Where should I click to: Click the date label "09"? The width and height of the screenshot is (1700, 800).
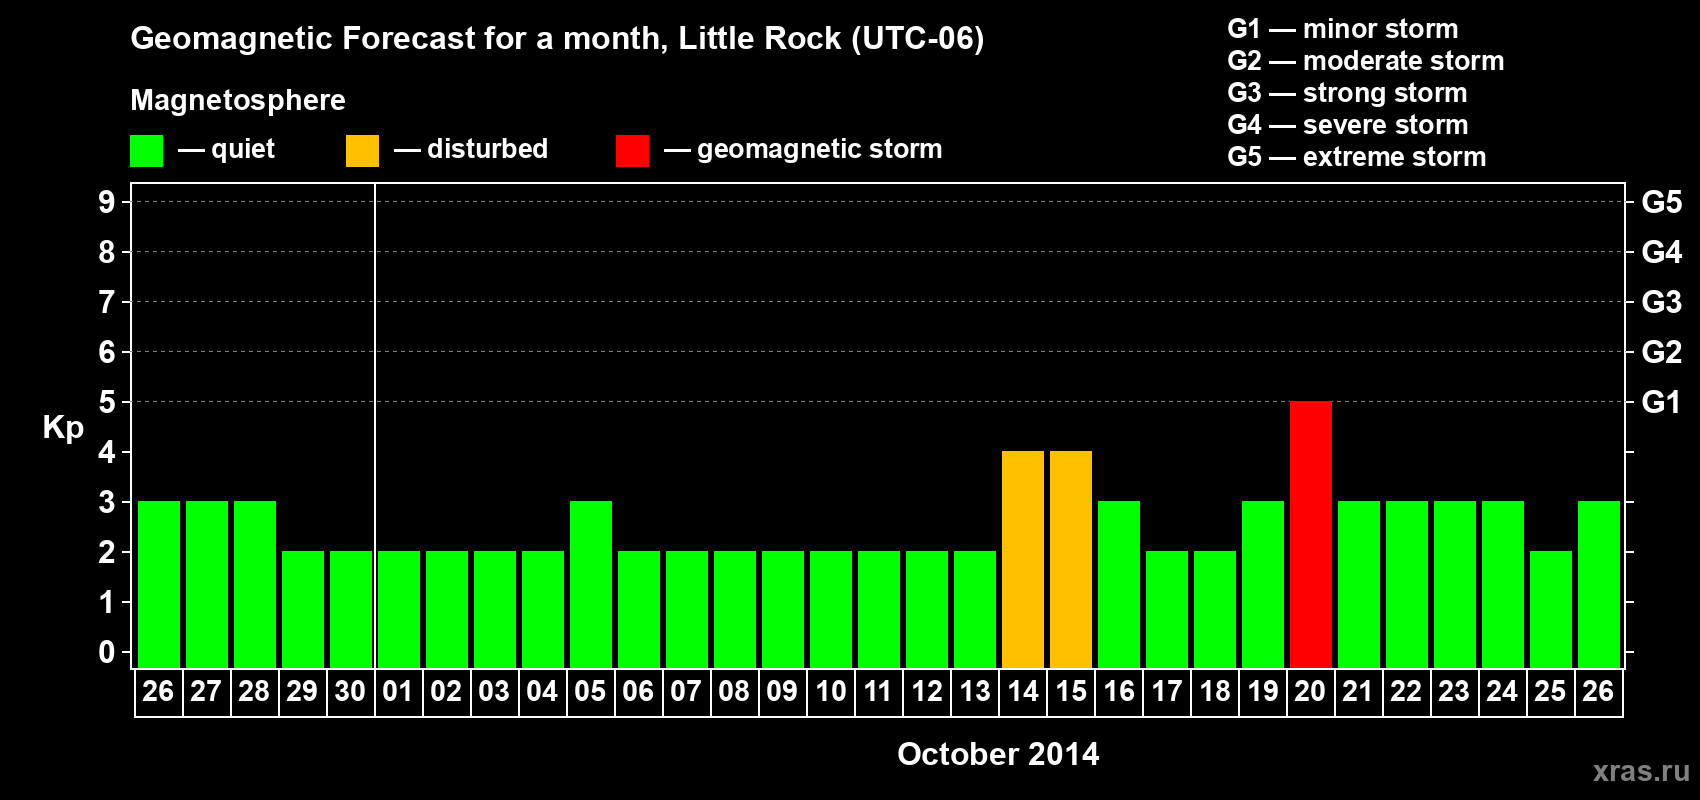tap(782, 692)
